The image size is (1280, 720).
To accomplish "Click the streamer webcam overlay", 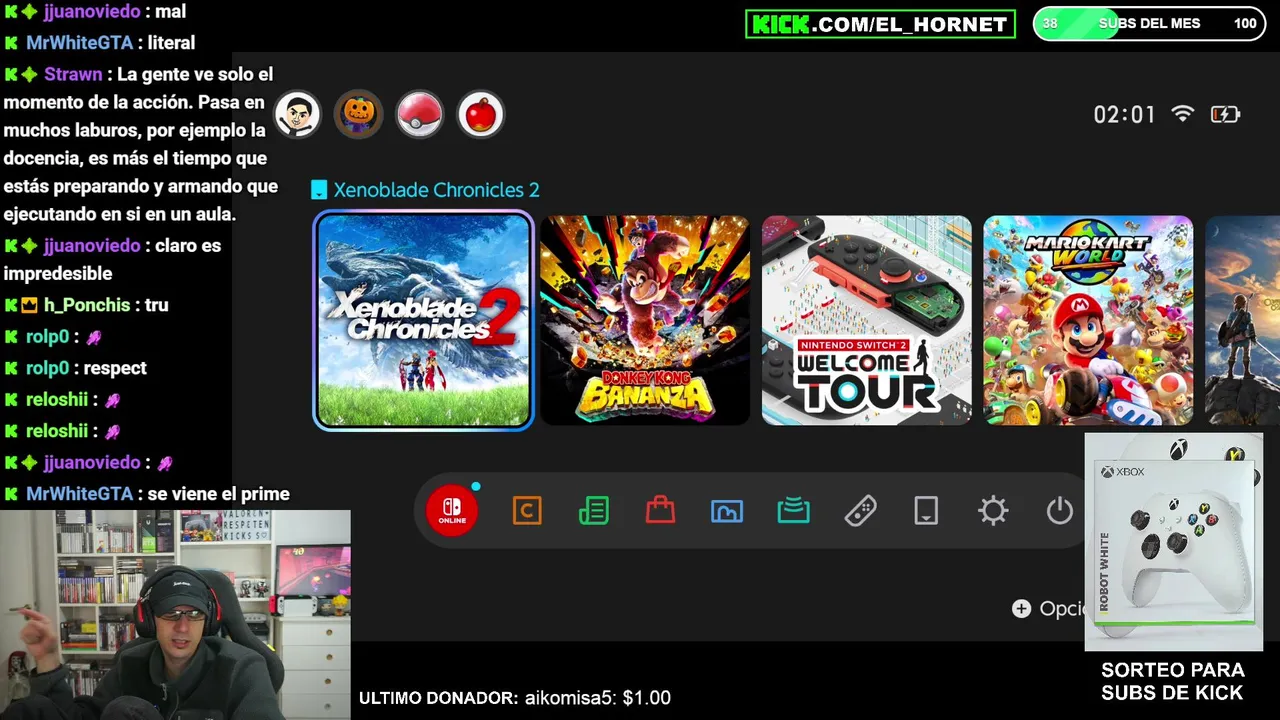I will point(175,615).
